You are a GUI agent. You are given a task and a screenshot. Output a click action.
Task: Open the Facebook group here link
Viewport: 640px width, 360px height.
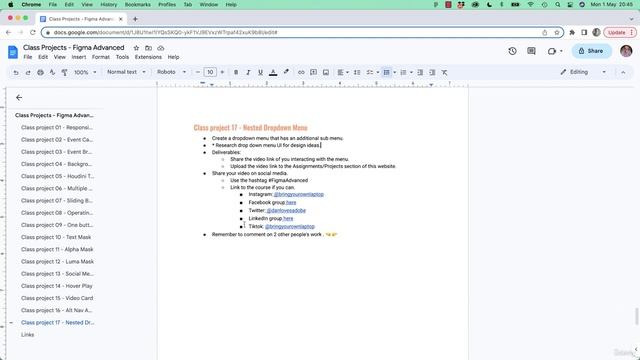pos(291,202)
